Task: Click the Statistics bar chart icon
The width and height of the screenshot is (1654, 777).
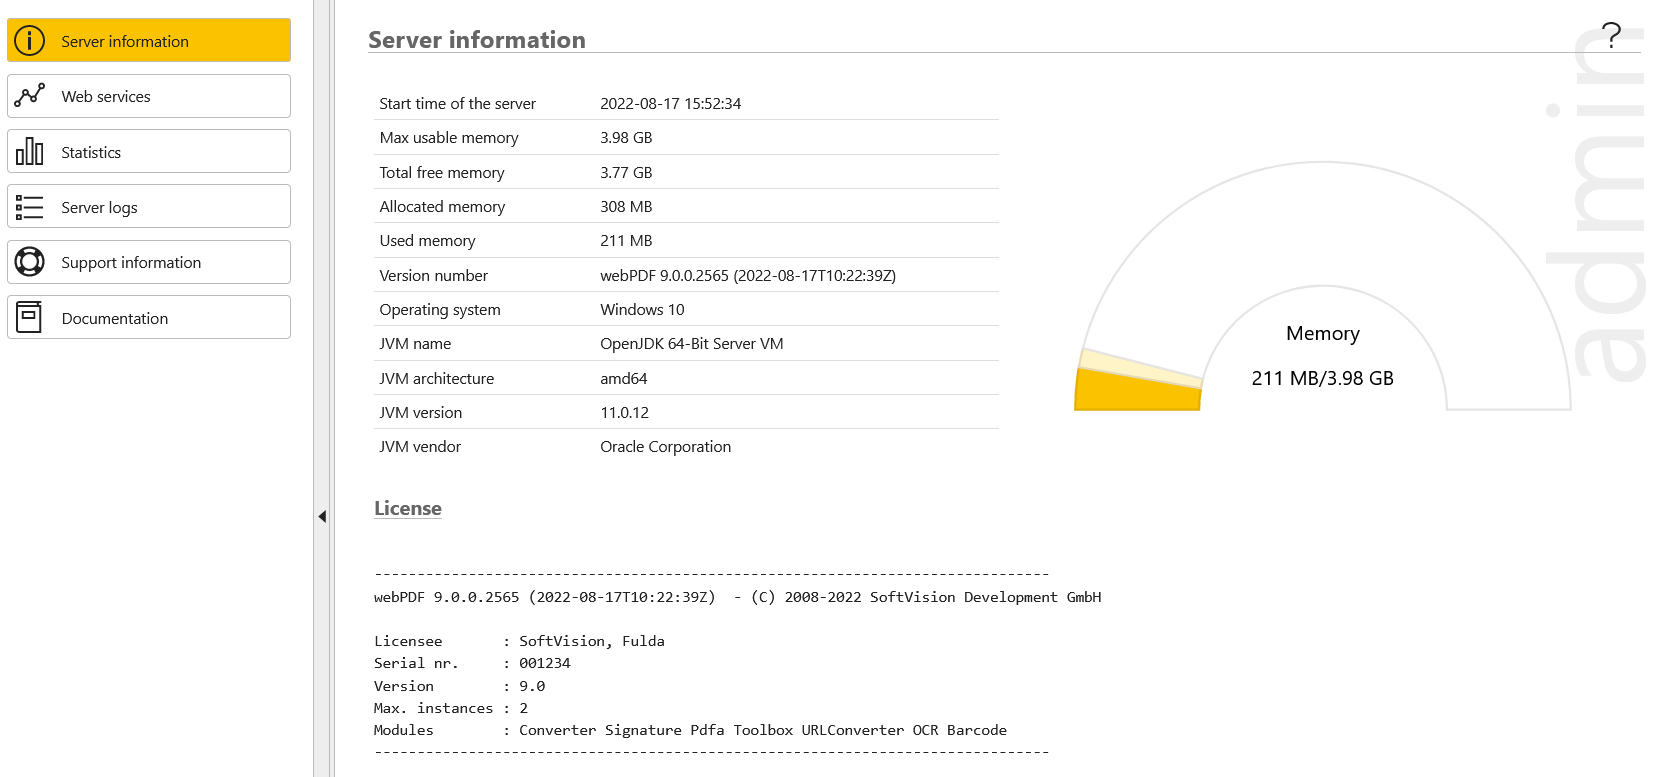Action: point(30,152)
